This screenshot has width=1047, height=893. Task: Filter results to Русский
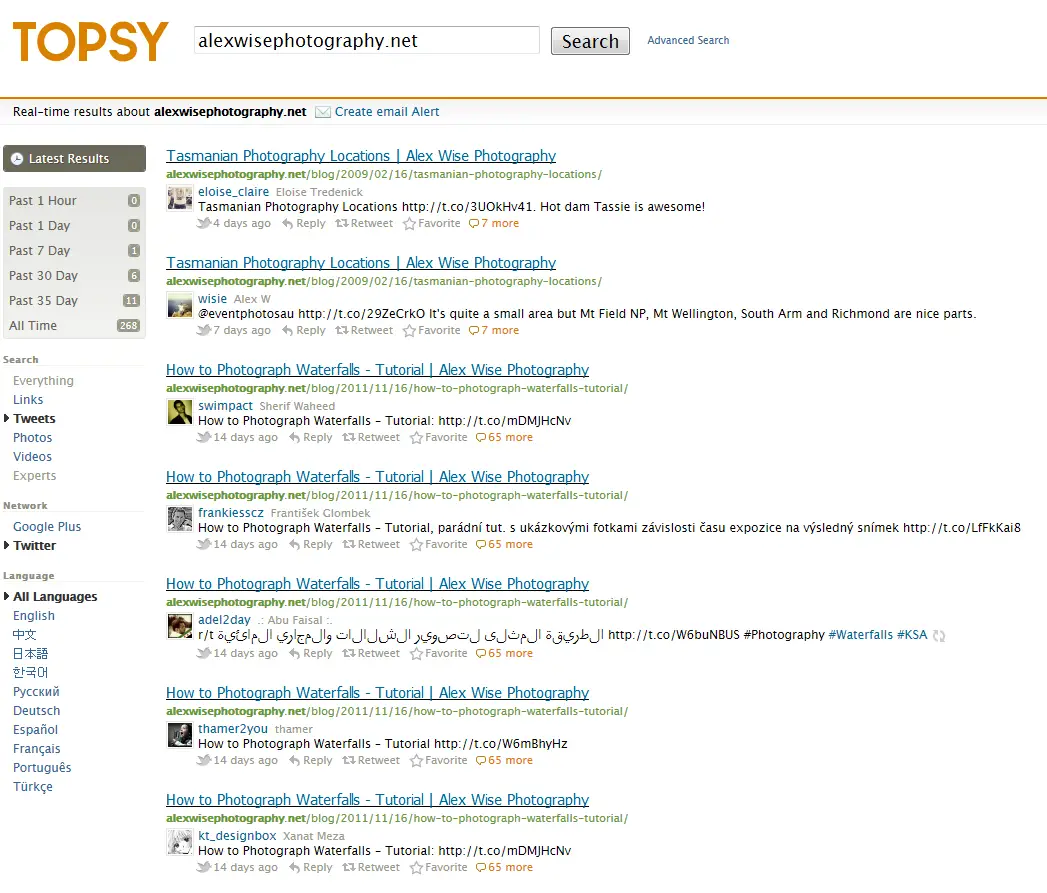click(36, 692)
